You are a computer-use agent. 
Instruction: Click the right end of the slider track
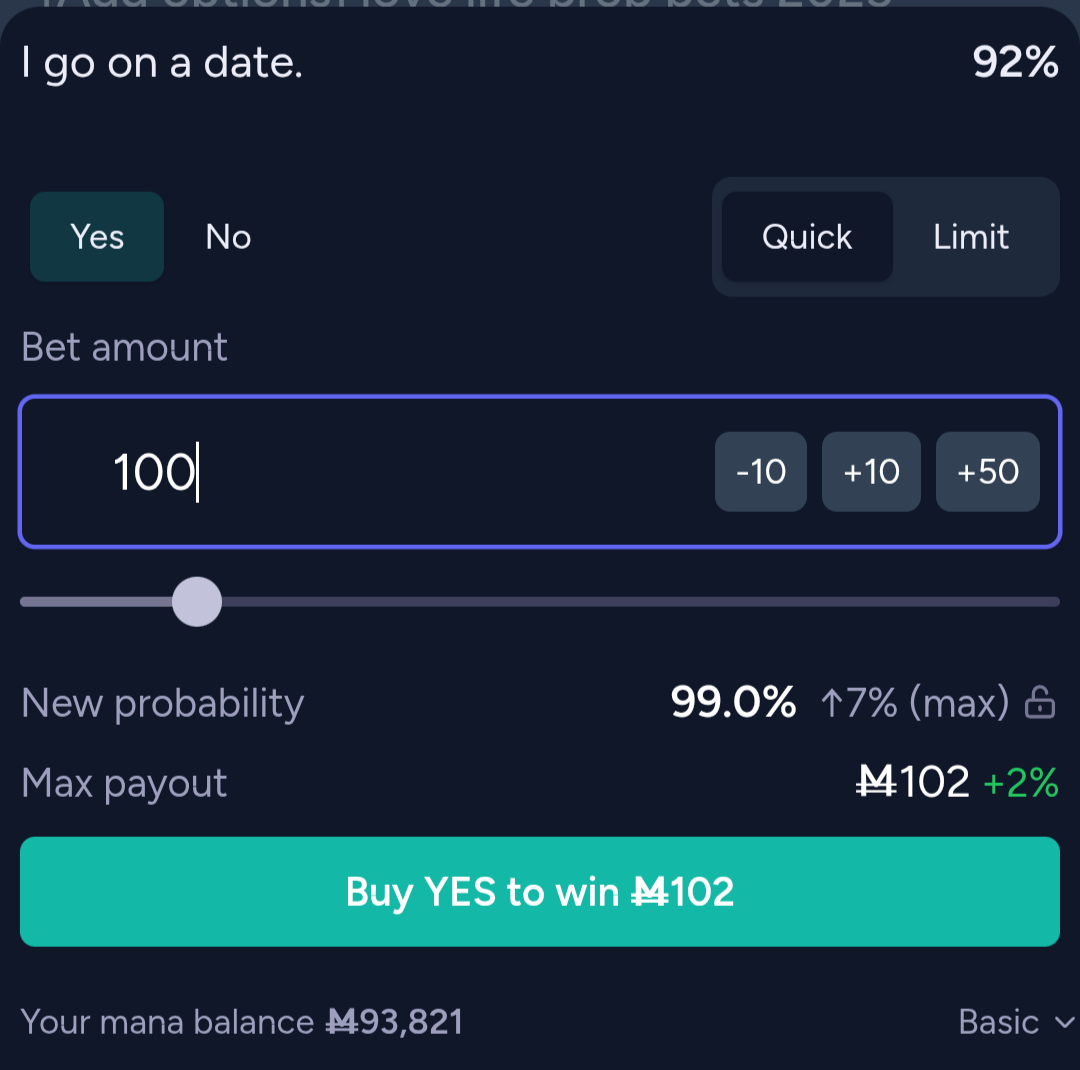1054,601
